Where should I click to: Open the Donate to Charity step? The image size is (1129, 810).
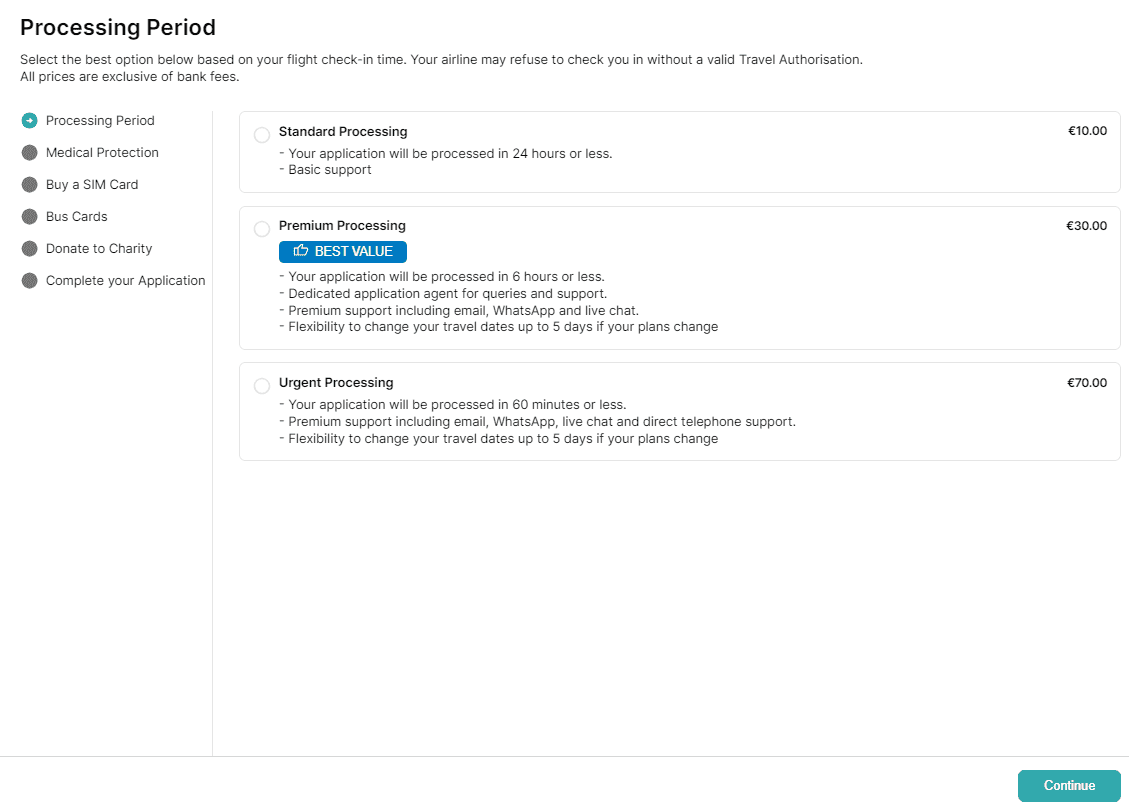click(x=99, y=249)
